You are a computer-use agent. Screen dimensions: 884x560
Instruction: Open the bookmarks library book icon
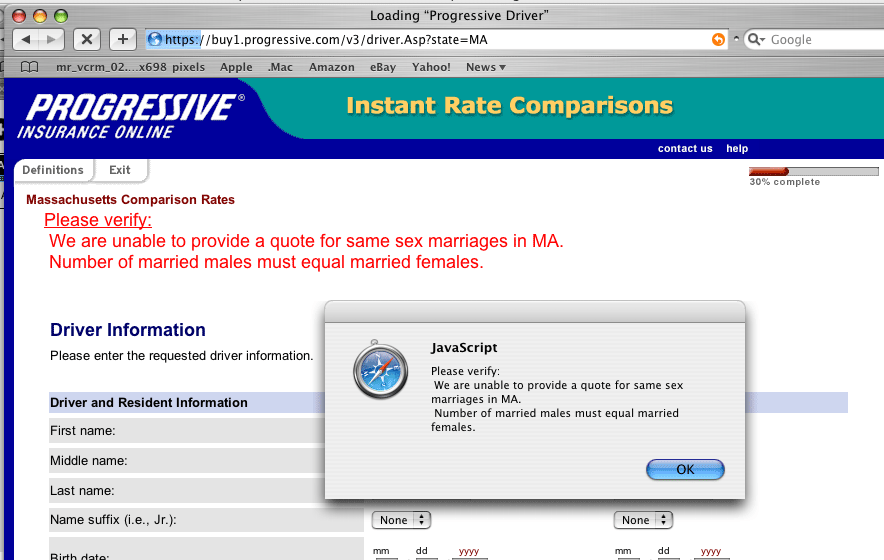tap(30, 67)
